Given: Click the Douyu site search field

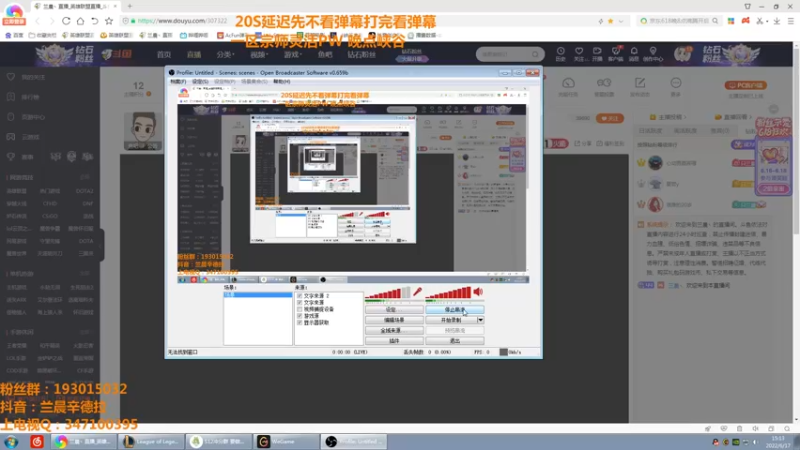Looking at the screenshot, I should coord(510,54).
